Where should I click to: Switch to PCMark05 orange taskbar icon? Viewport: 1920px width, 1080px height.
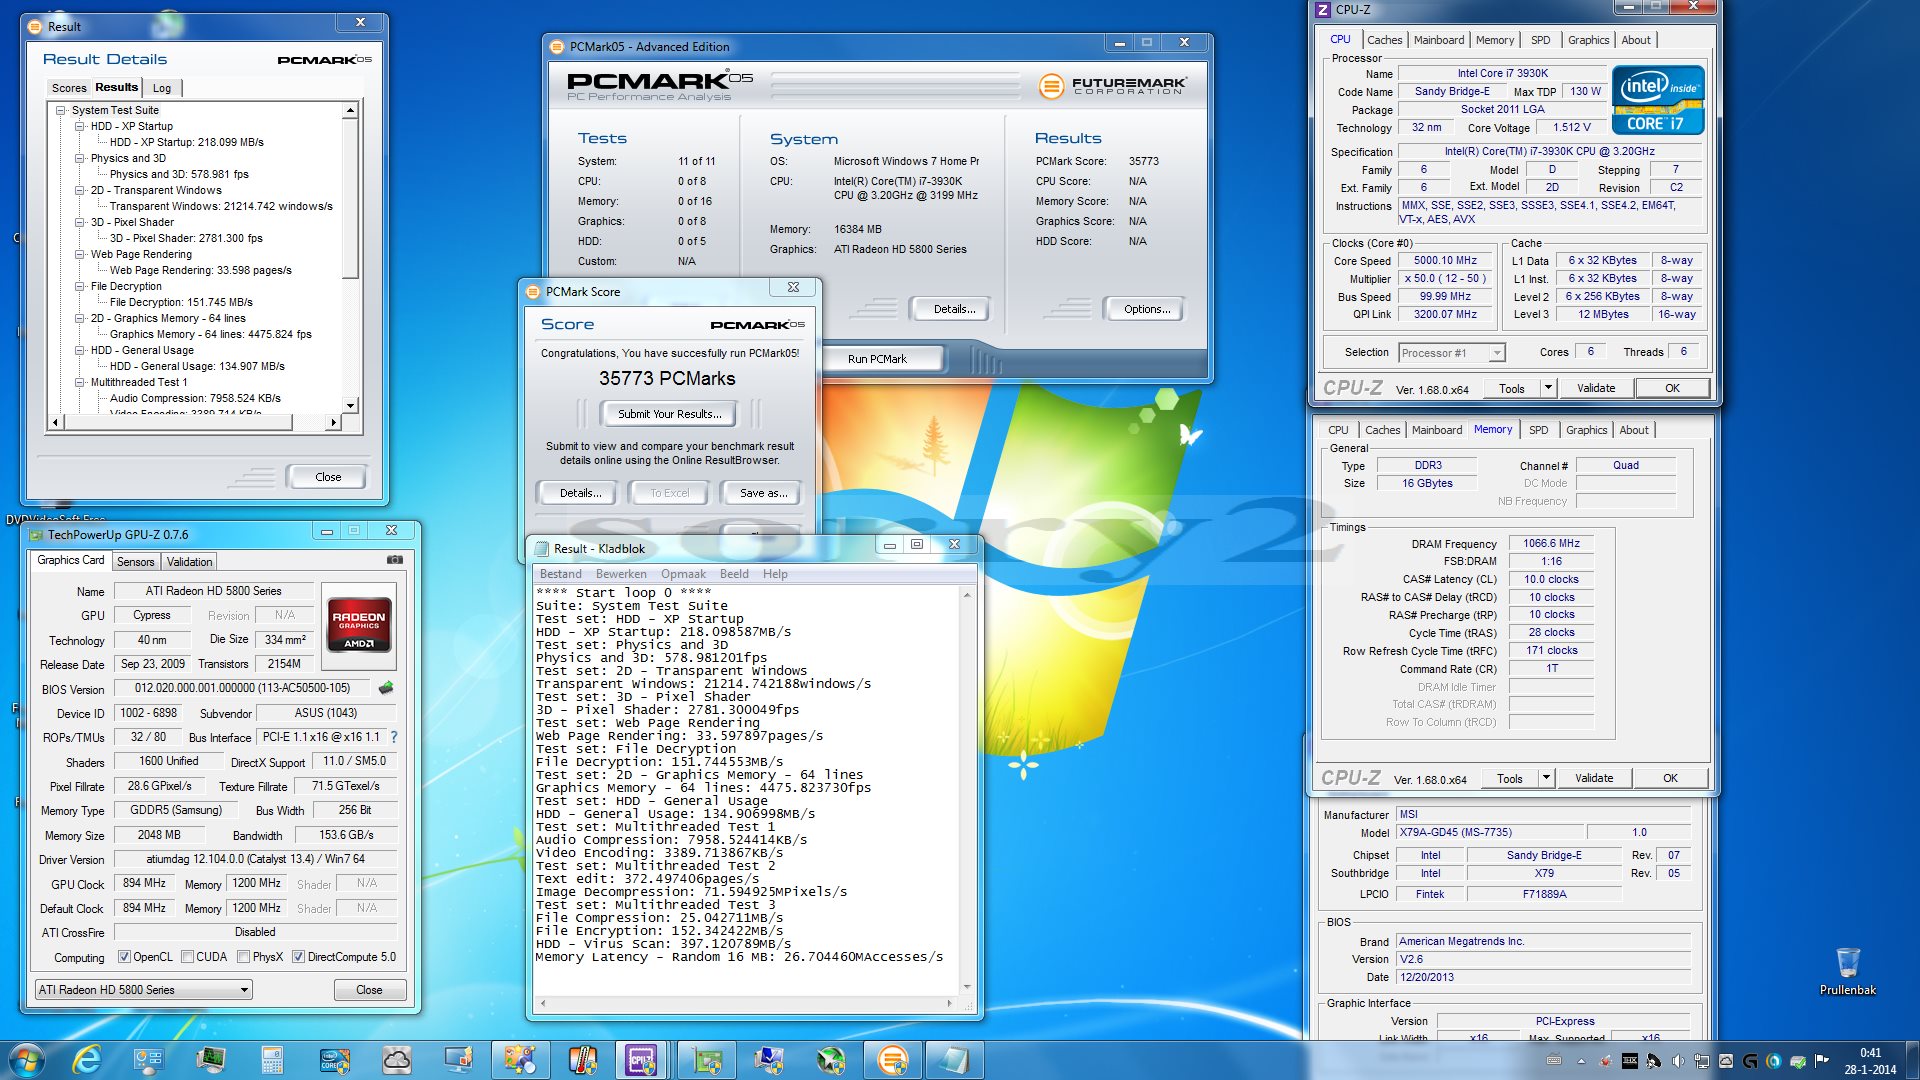pyautogui.click(x=892, y=1060)
